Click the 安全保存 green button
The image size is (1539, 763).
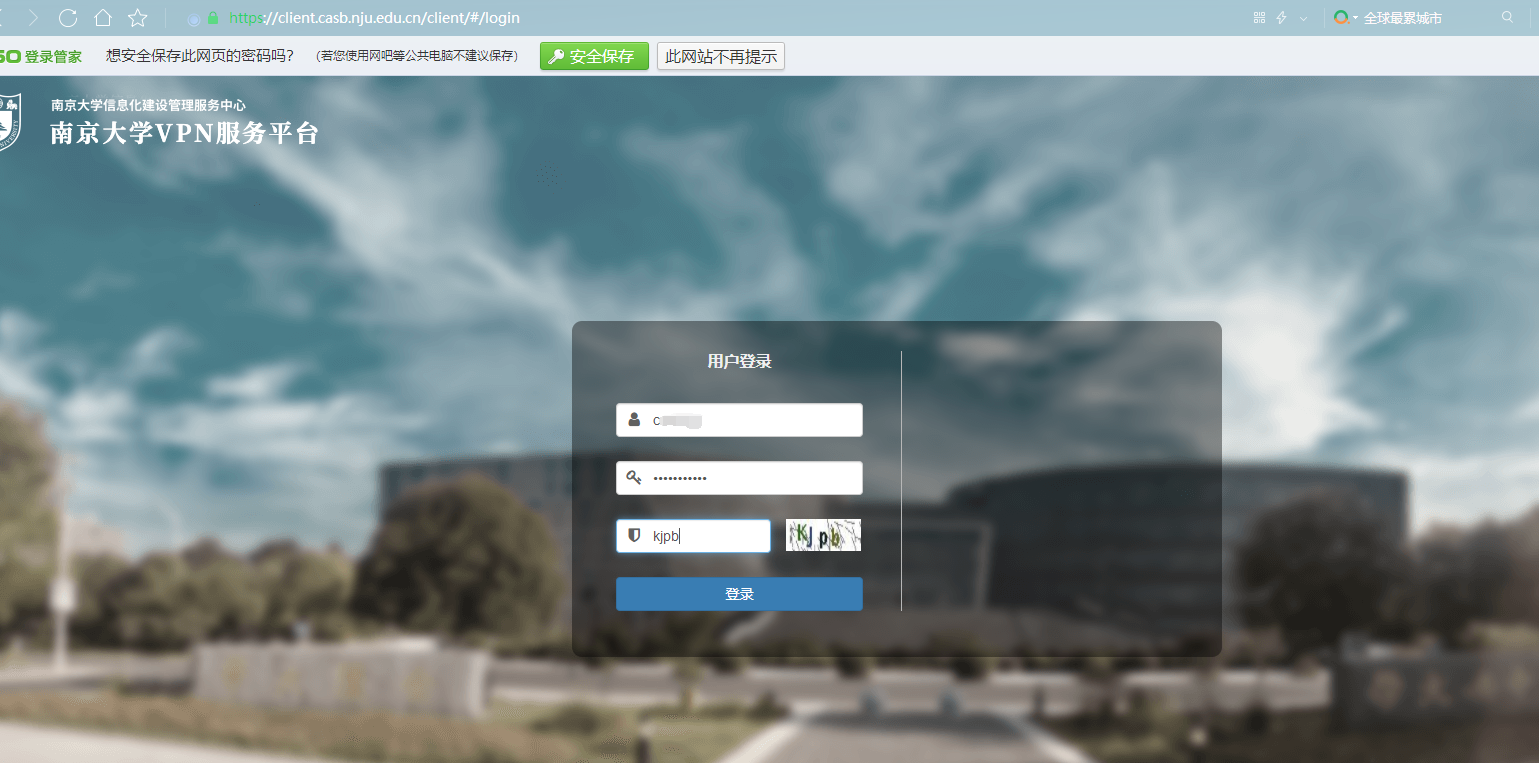pos(594,57)
